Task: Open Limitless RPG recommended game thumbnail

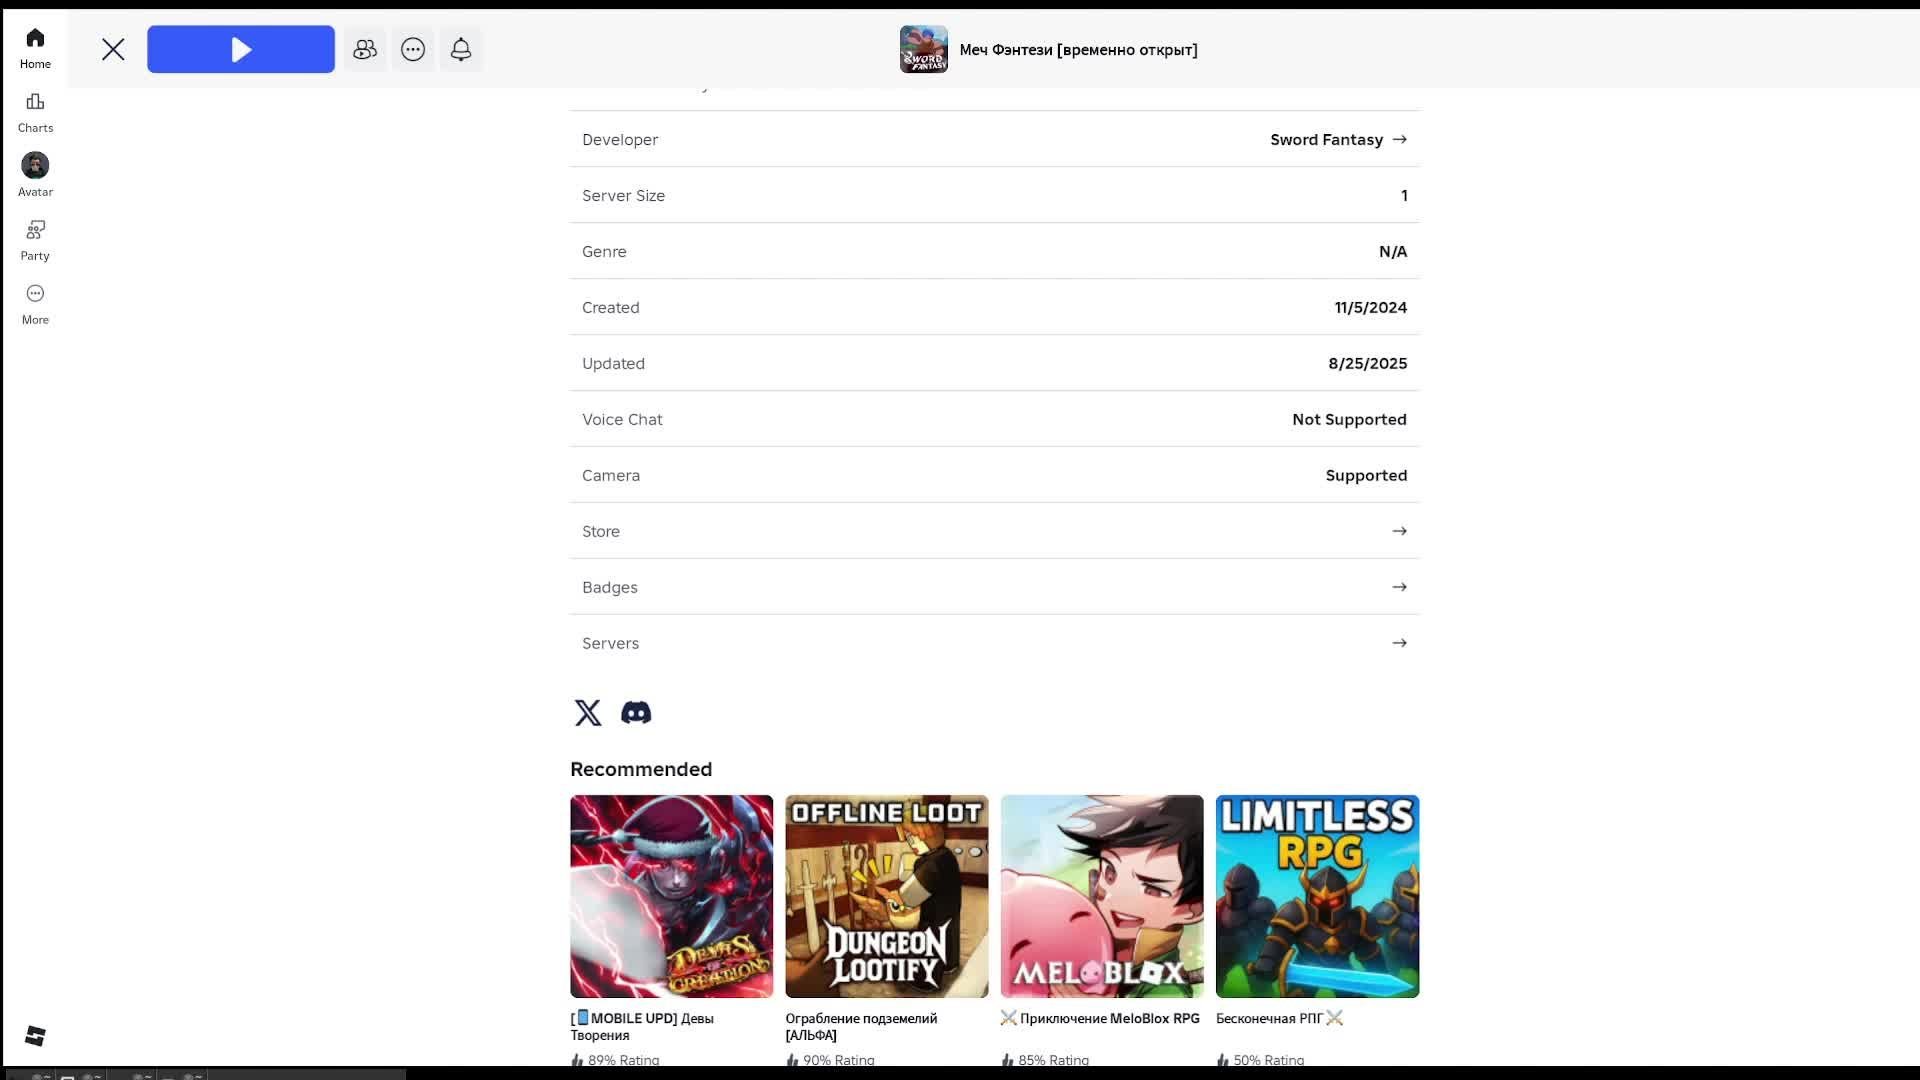Action: tap(1317, 896)
